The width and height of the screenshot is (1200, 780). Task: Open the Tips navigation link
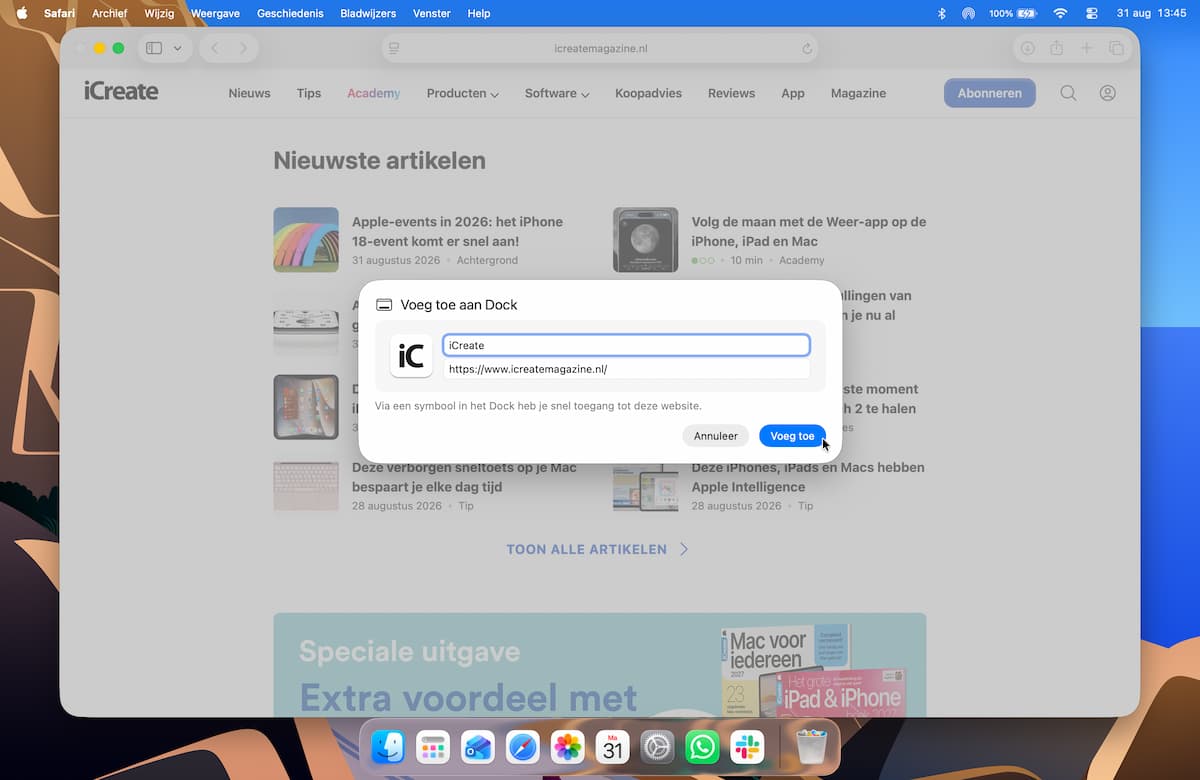pyautogui.click(x=309, y=93)
